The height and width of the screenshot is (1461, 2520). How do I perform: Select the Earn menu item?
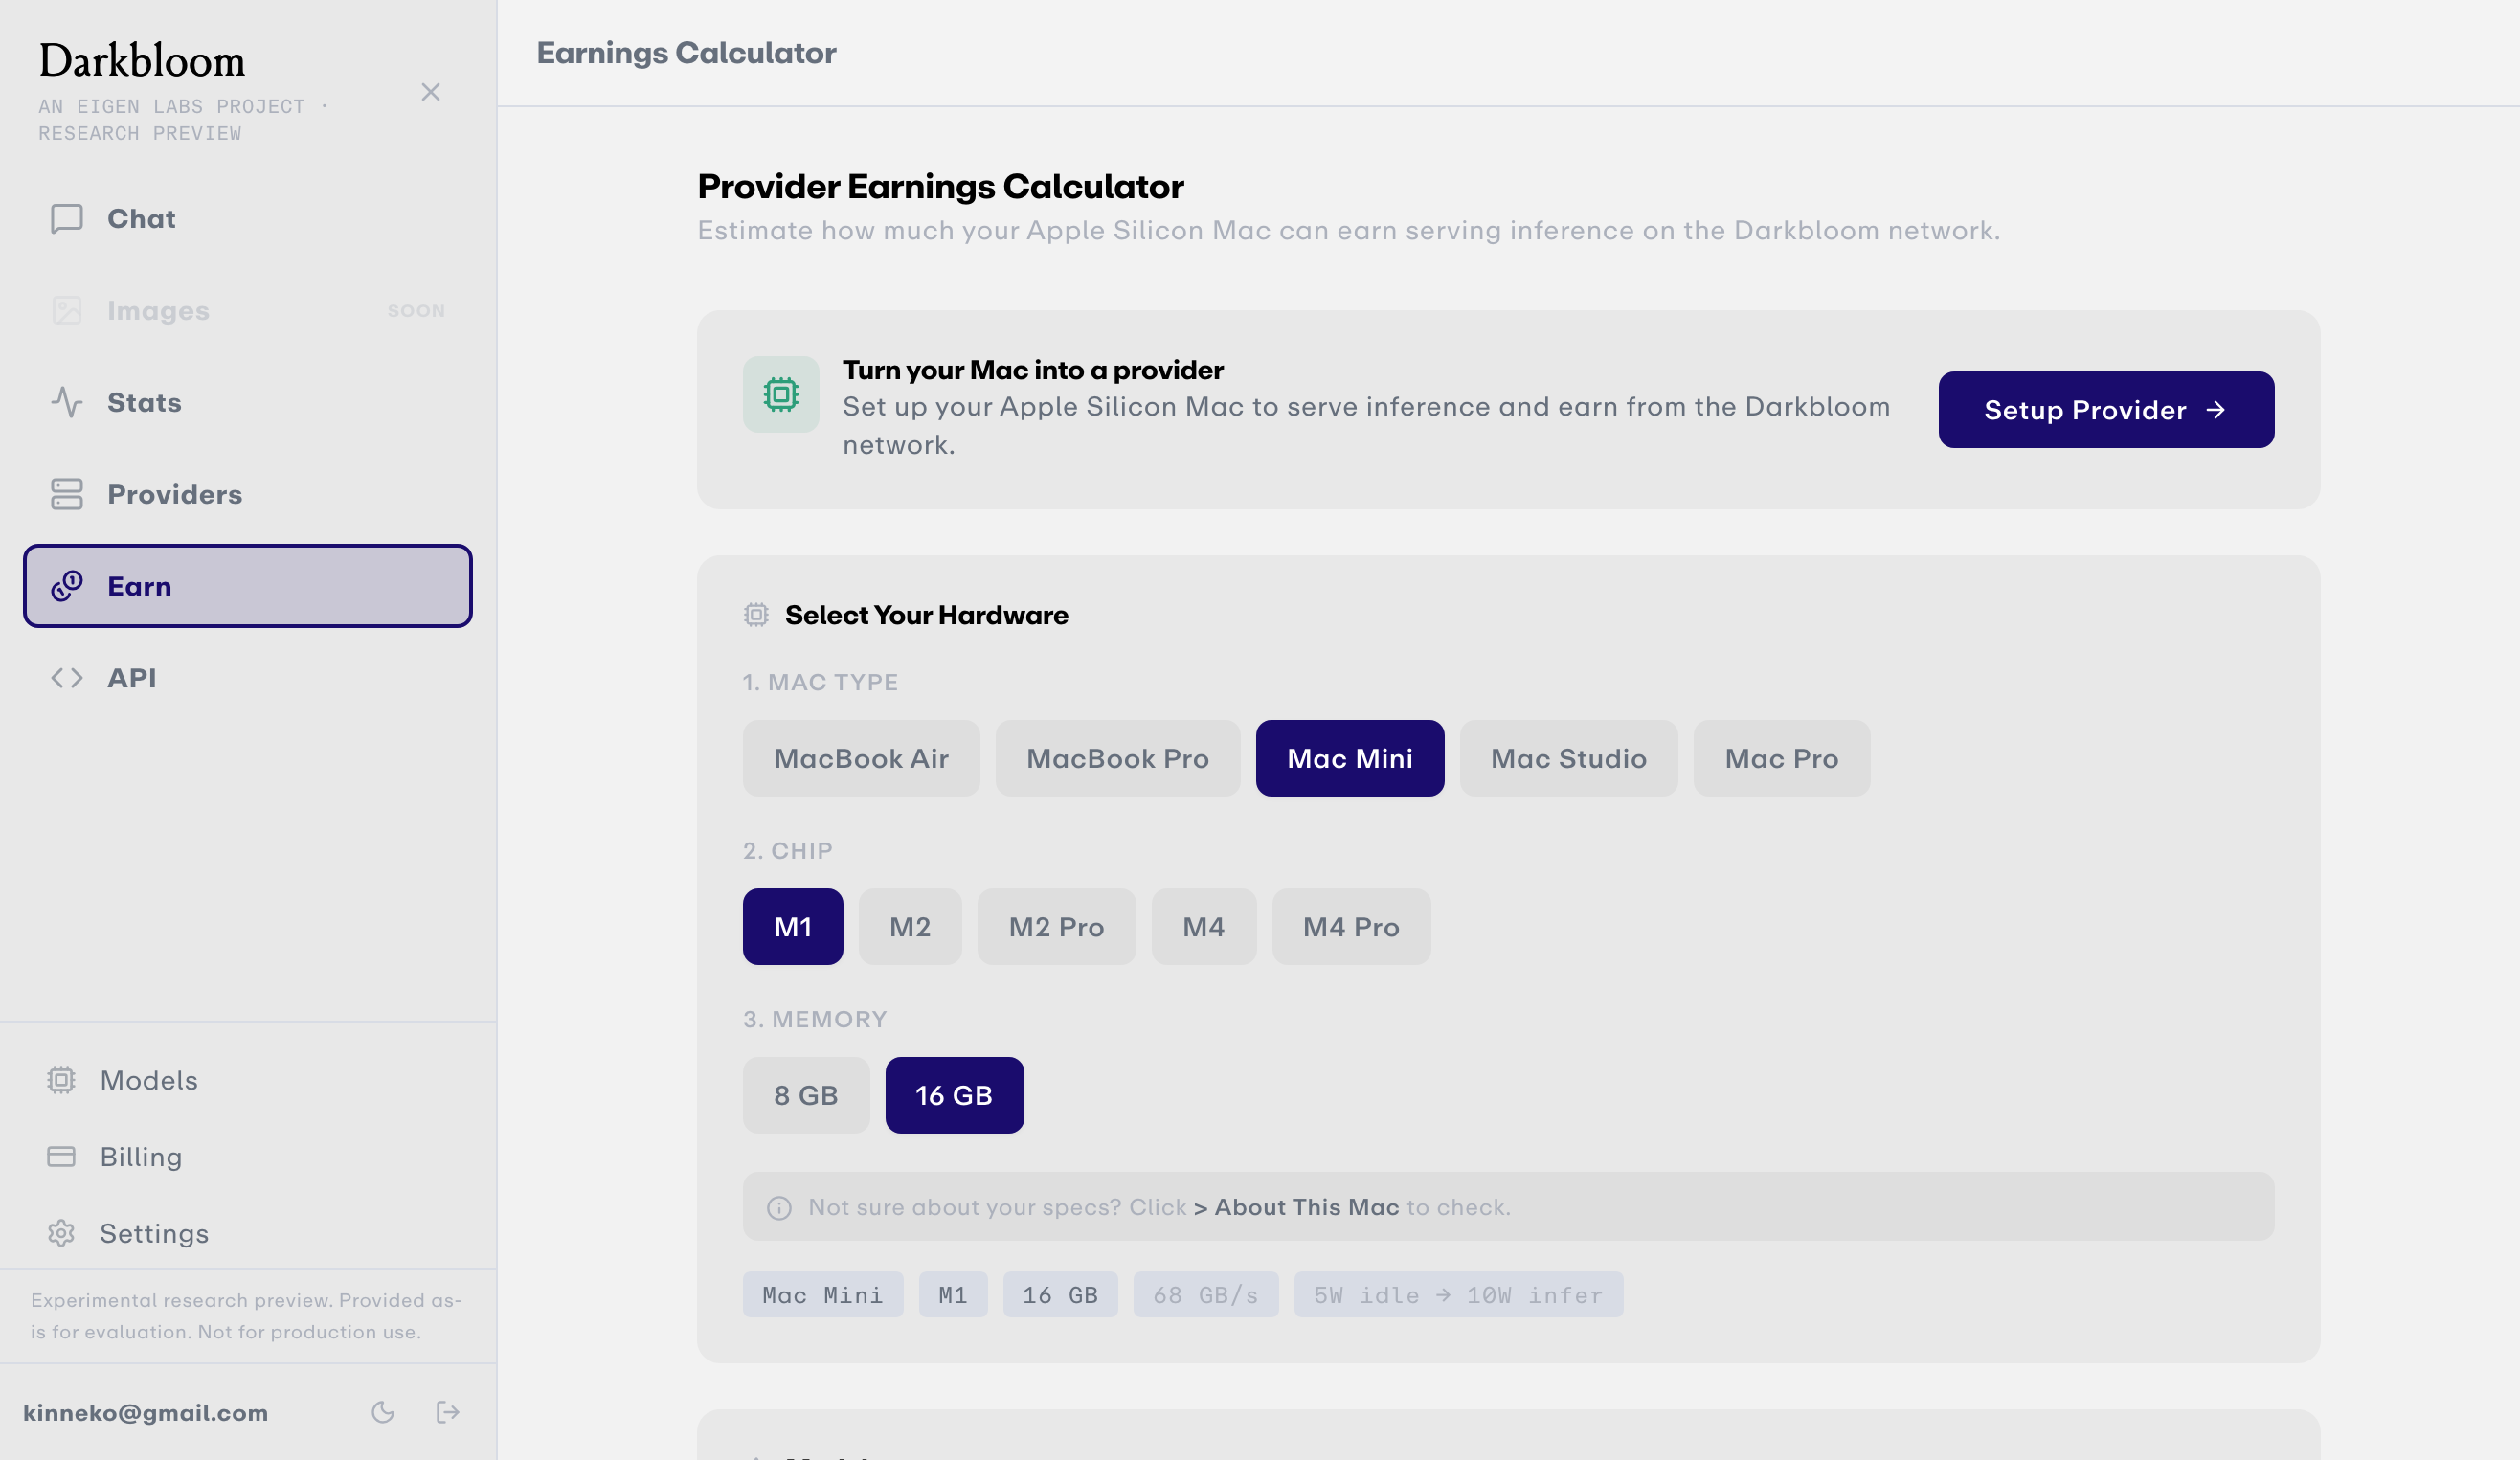click(247, 586)
